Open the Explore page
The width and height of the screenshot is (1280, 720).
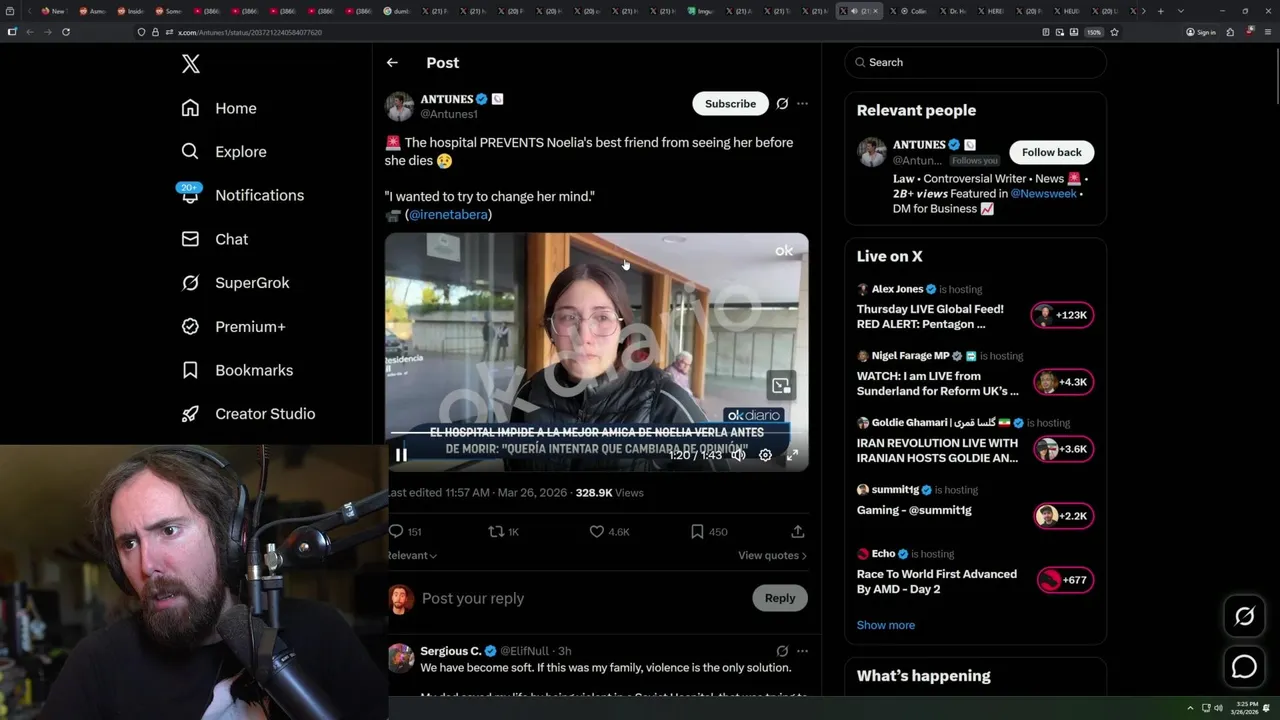click(x=224, y=152)
